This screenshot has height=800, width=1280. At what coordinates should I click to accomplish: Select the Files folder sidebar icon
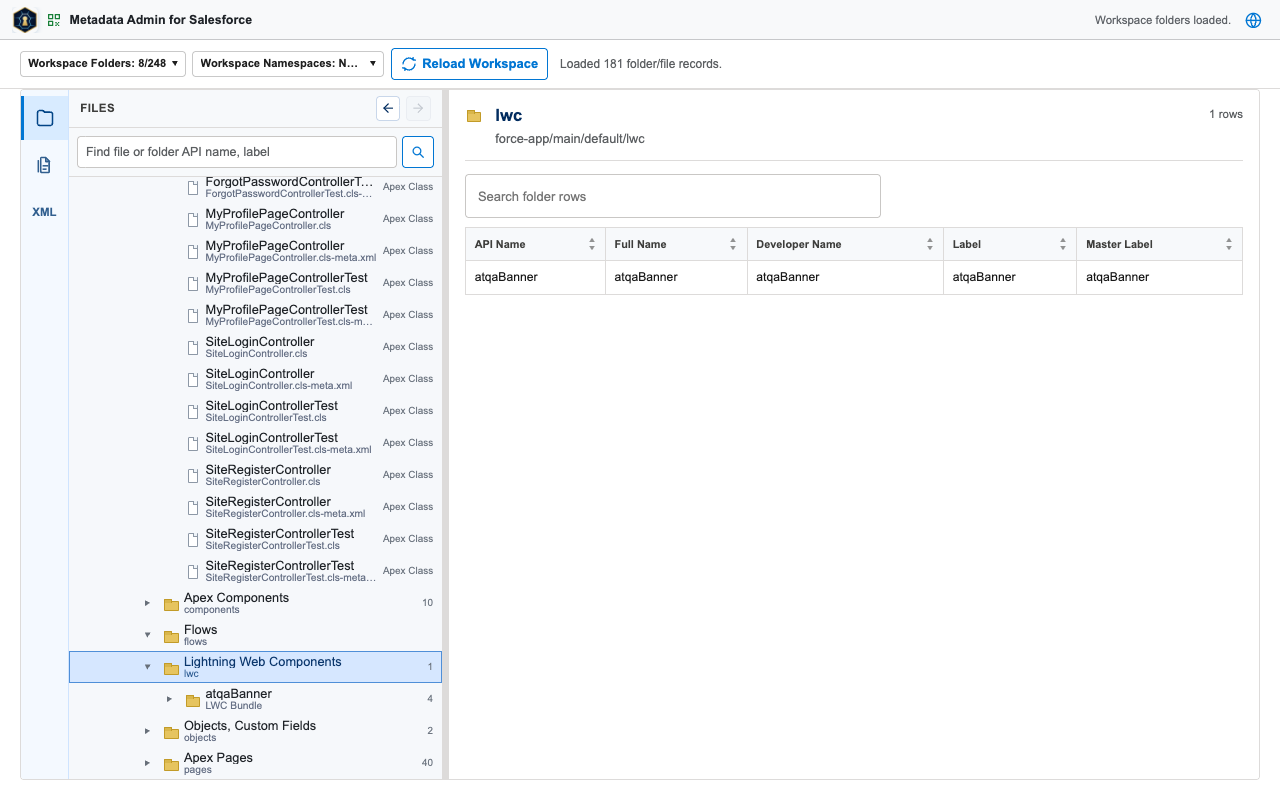point(45,118)
